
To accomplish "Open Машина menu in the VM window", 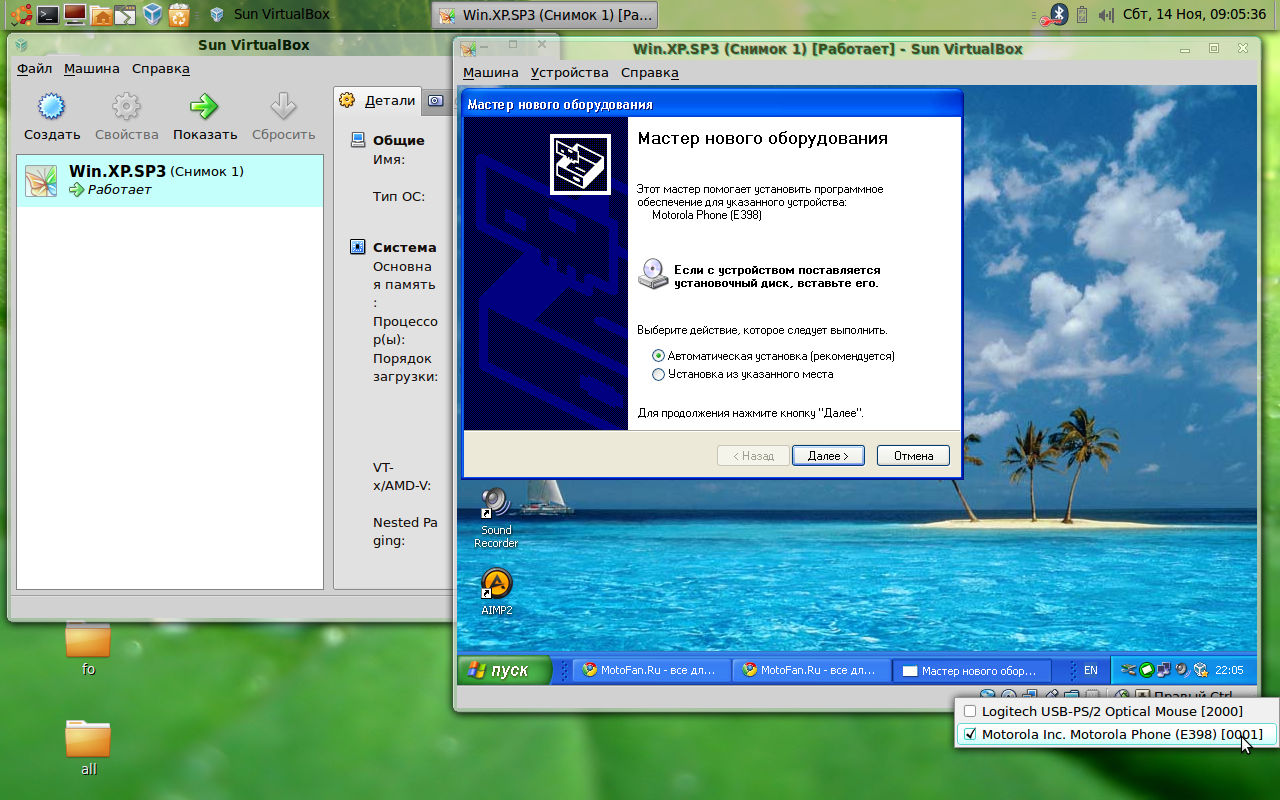I will (x=490, y=72).
